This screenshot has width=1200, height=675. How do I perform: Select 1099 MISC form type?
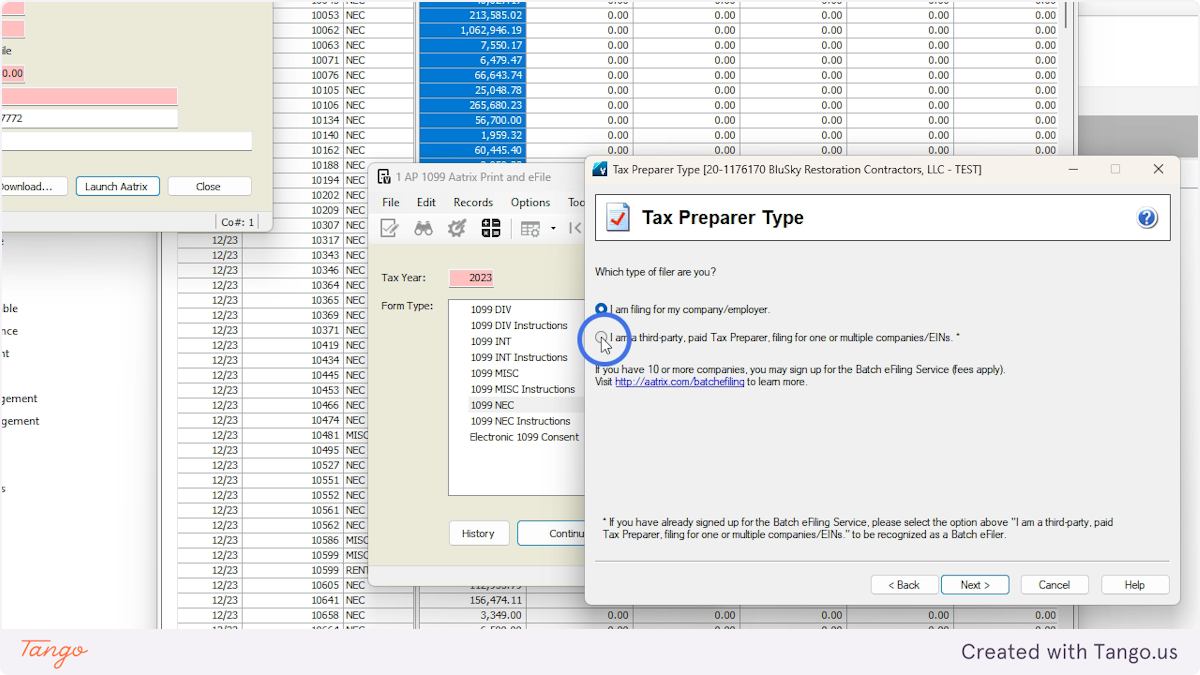coord(494,374)
